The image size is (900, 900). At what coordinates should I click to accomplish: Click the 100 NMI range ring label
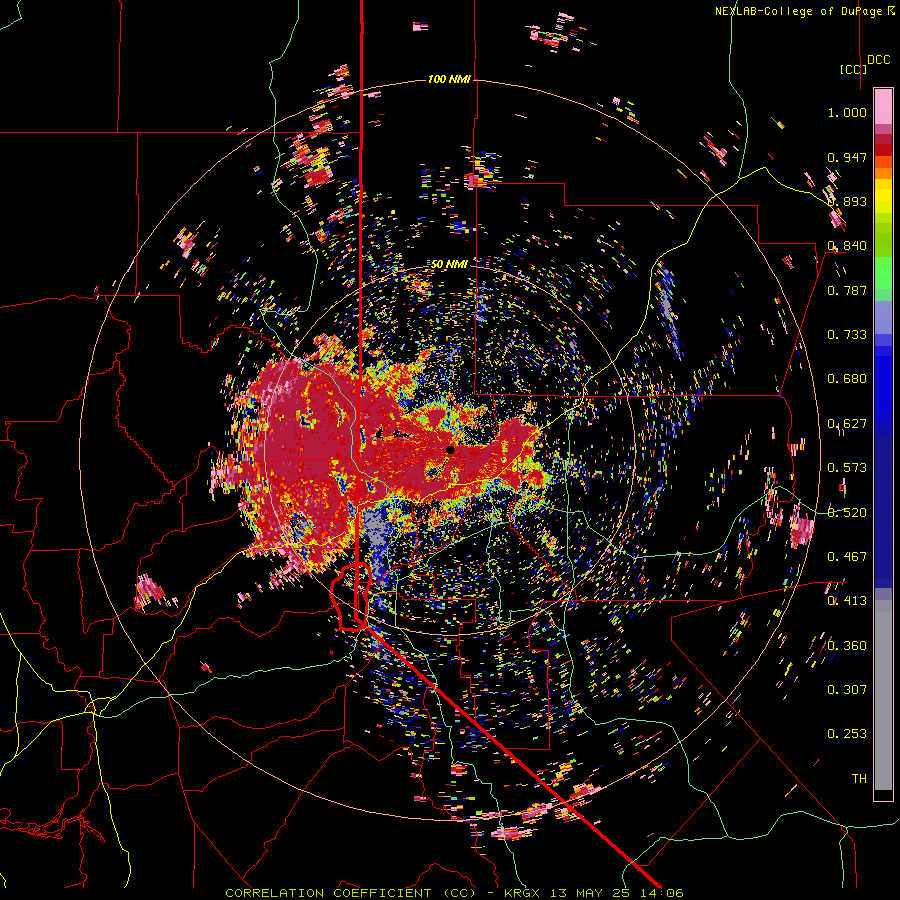pyautogui.click(x=449, y=79)
